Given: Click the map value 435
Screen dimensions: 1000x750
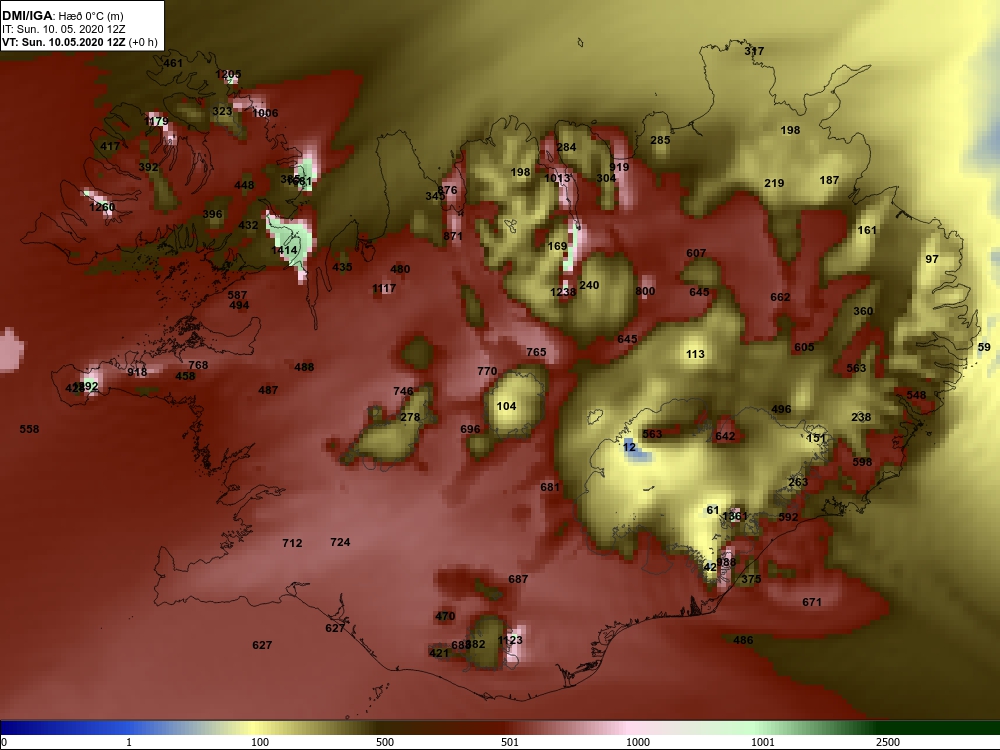Looking at the screenshot, I should (342, 267).
